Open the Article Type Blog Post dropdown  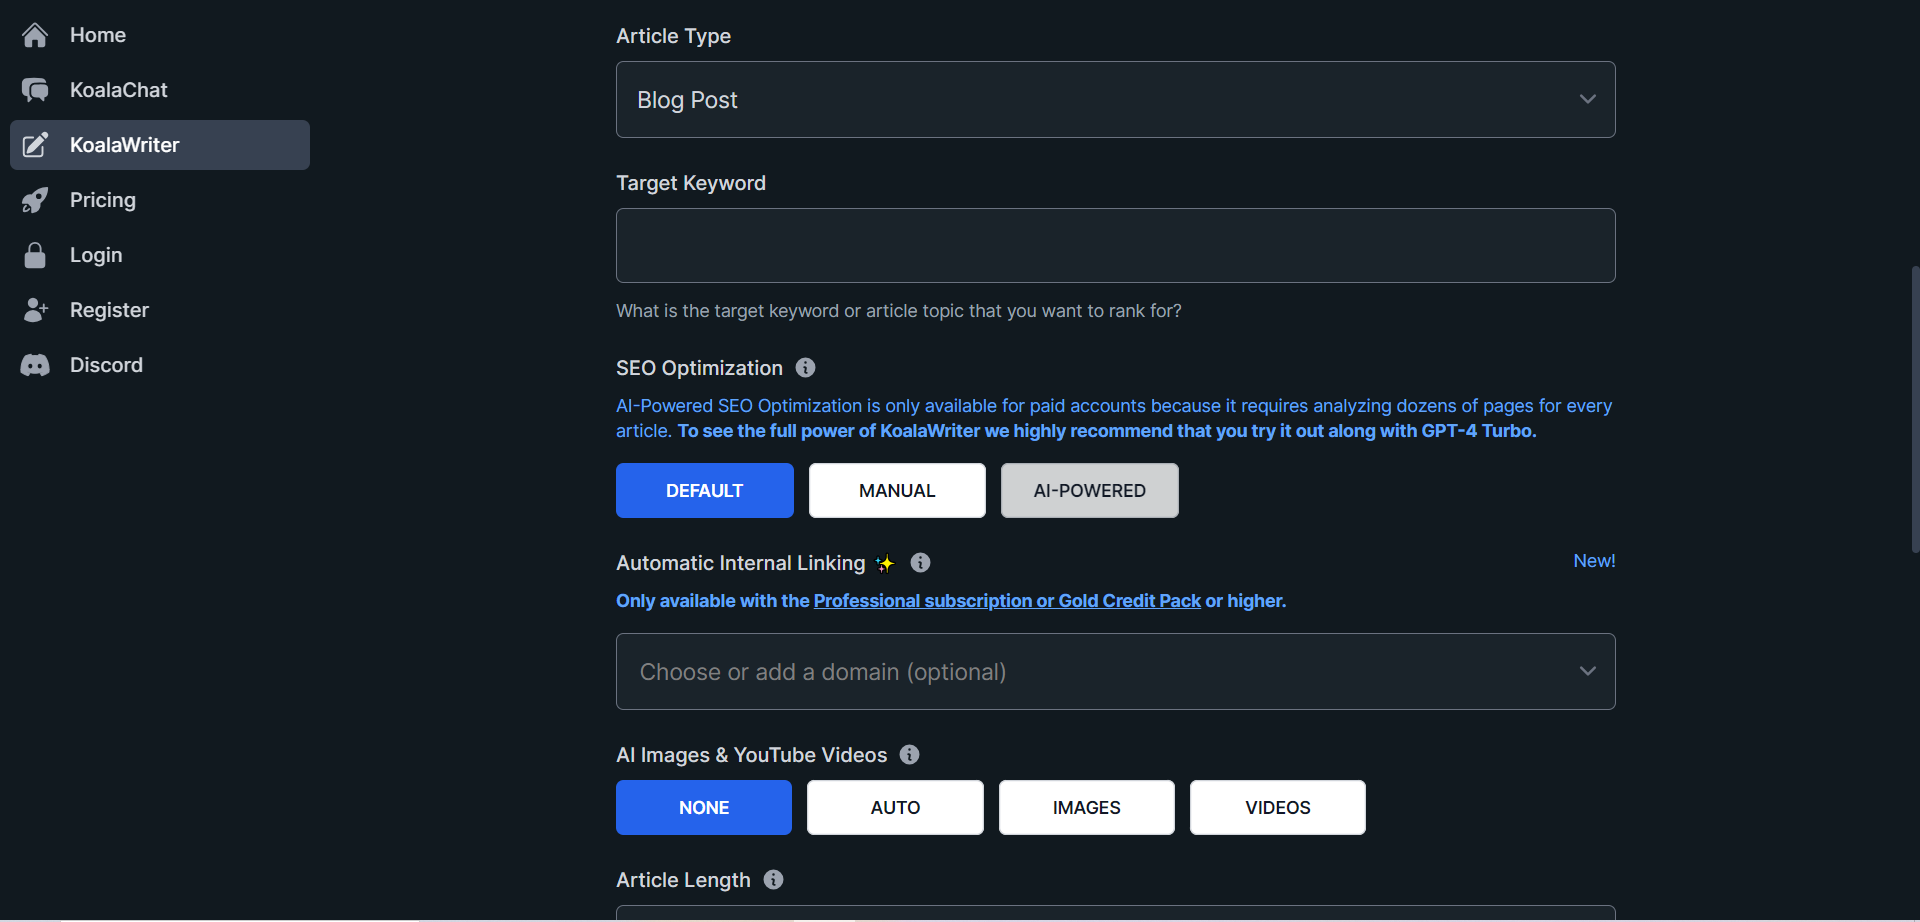click(1116, 99)
